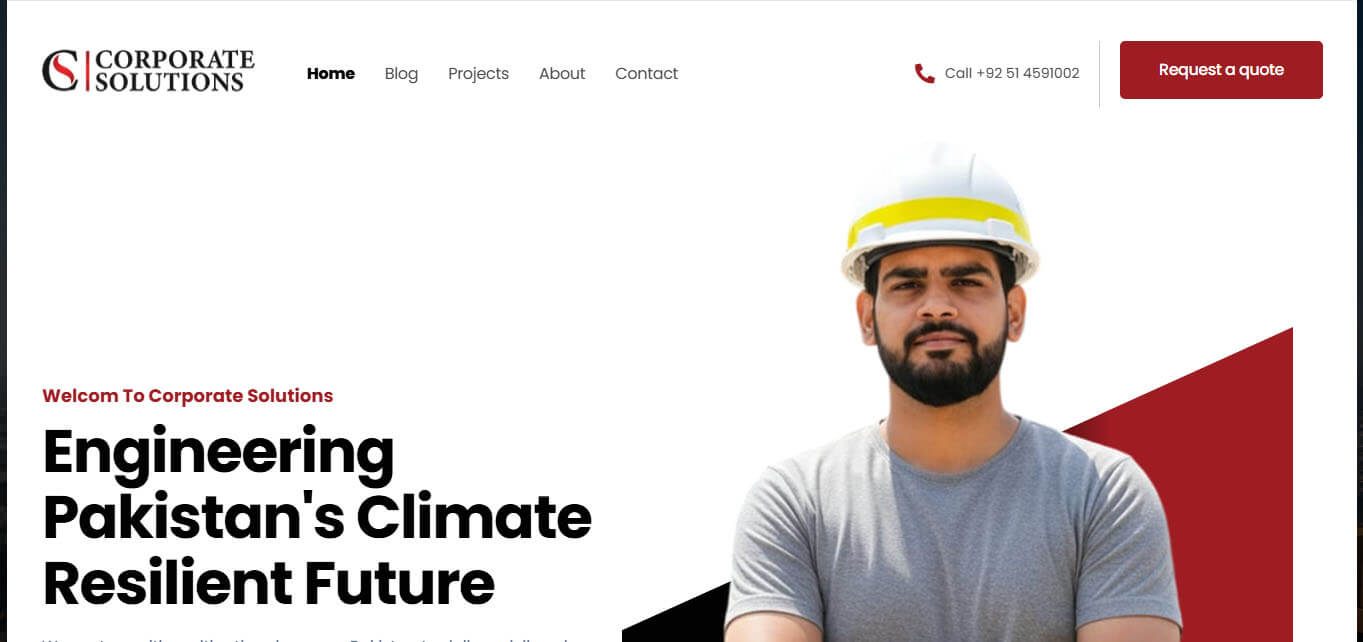The width and height of the screenshot is (1363, 642).
Task: Open the Projects navigation link
Action: point(478,74)
